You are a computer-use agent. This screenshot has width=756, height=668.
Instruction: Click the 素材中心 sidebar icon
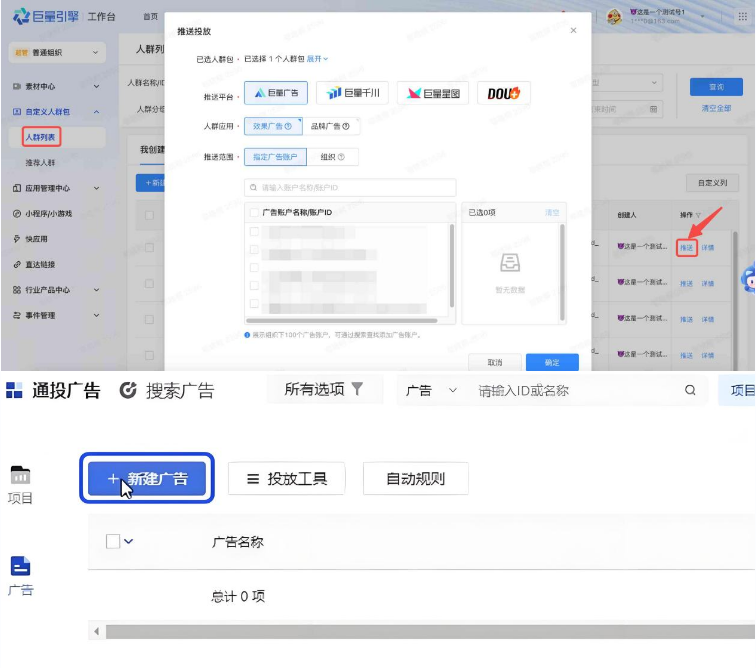pyautogui.click(x=17, y=86)
